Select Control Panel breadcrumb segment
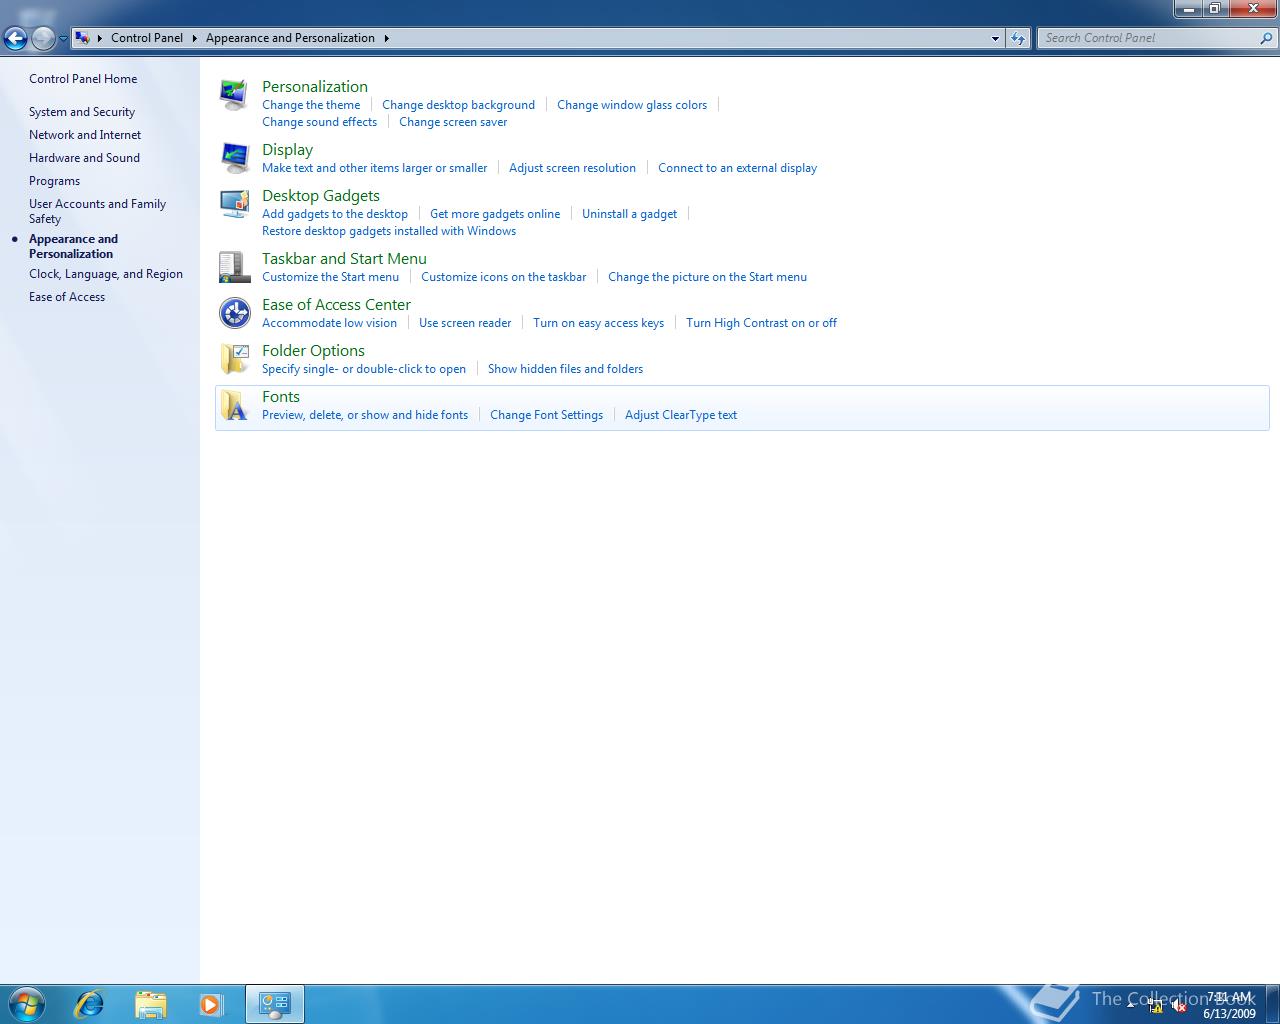1280x1024 pixels. pos(147,38)
